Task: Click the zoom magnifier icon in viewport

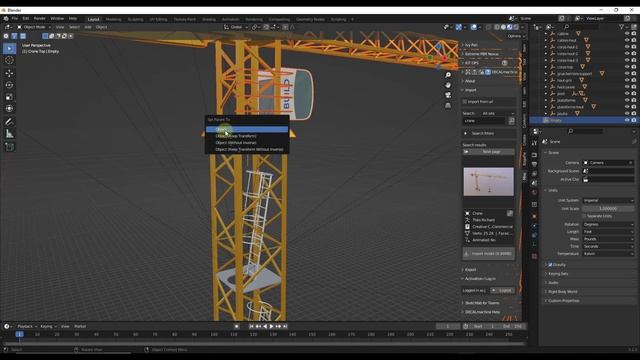Action: pyautogui.click(x=448, y=75)
